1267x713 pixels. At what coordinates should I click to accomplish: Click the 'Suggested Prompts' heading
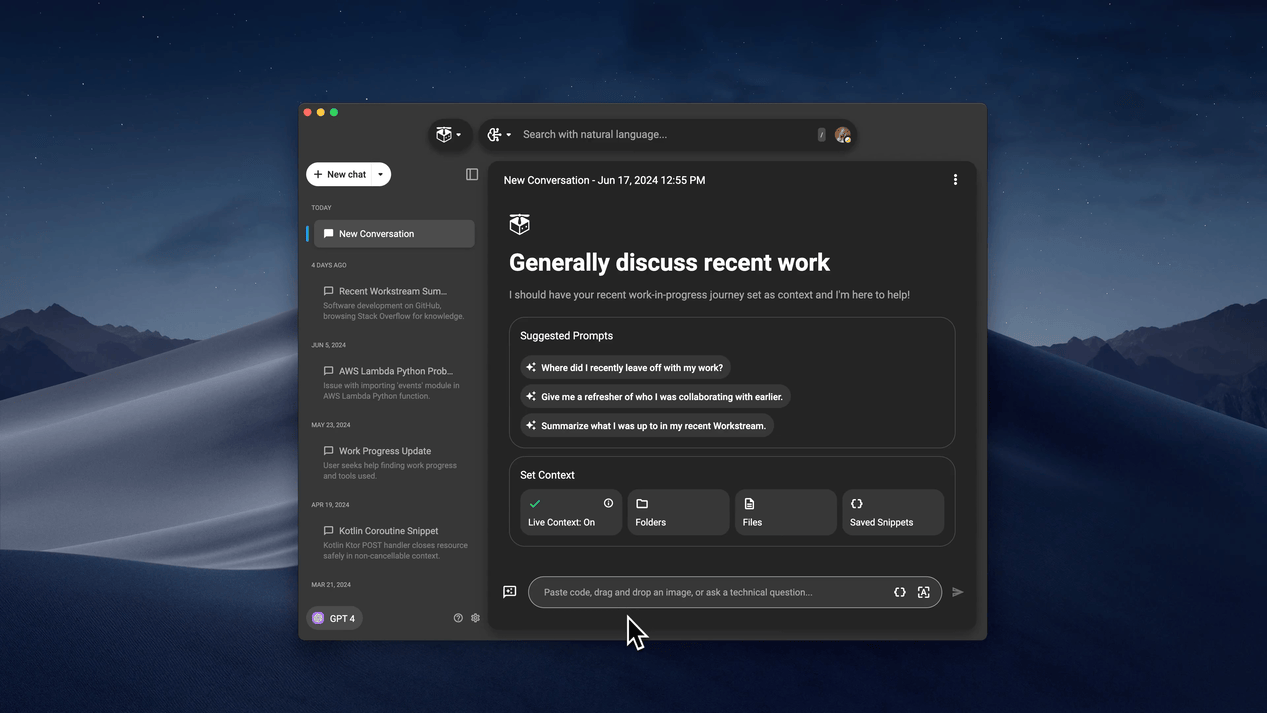click(x=566, y=336)
